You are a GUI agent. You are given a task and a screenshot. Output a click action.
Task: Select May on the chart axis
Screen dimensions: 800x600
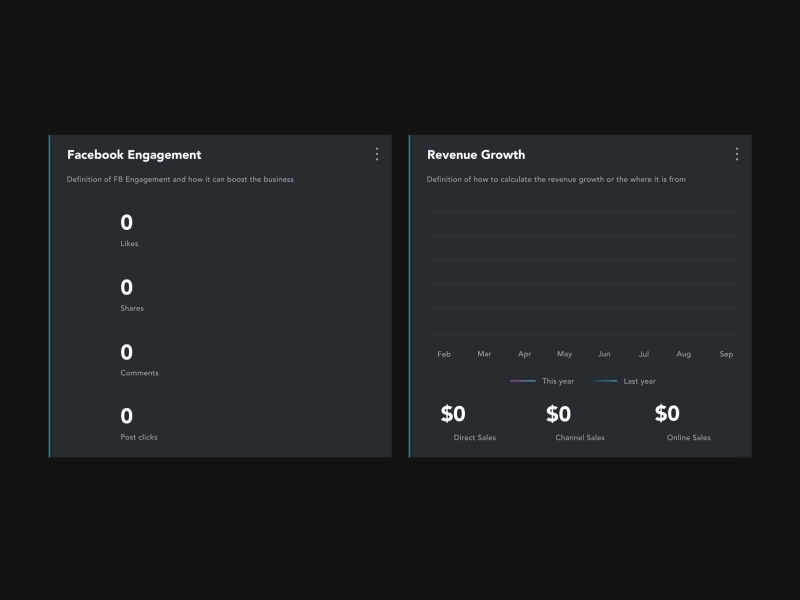565,354
